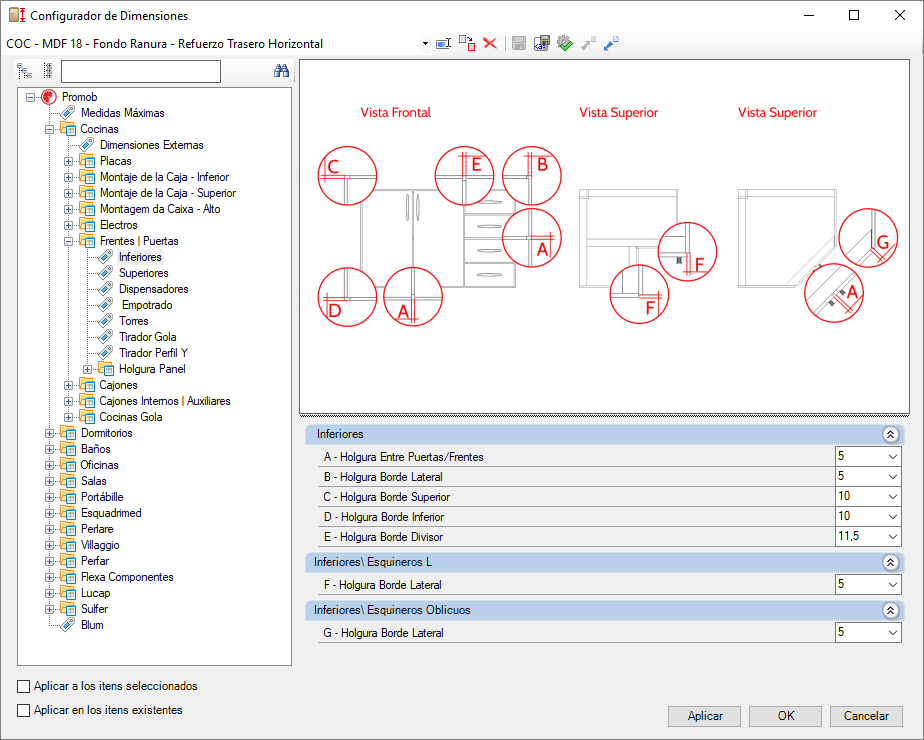Expand the Oficinas tree node
The width and height of the screenshot is (924, 740).
50,465
